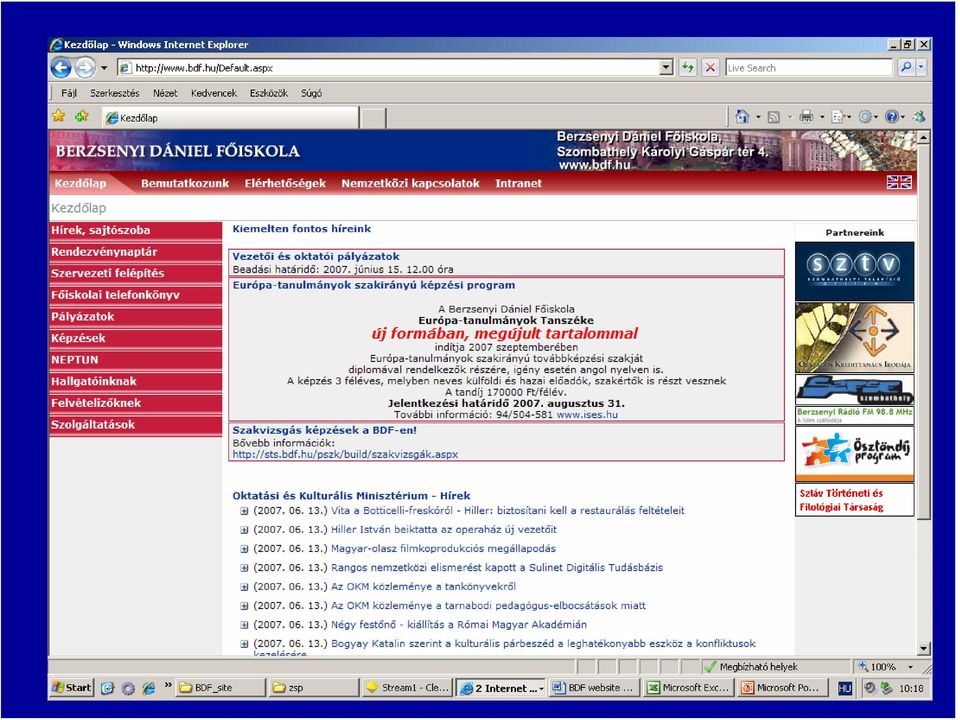
Task: Click the Live Search input box
Action: pyautogui.click(x=809, y=67)
